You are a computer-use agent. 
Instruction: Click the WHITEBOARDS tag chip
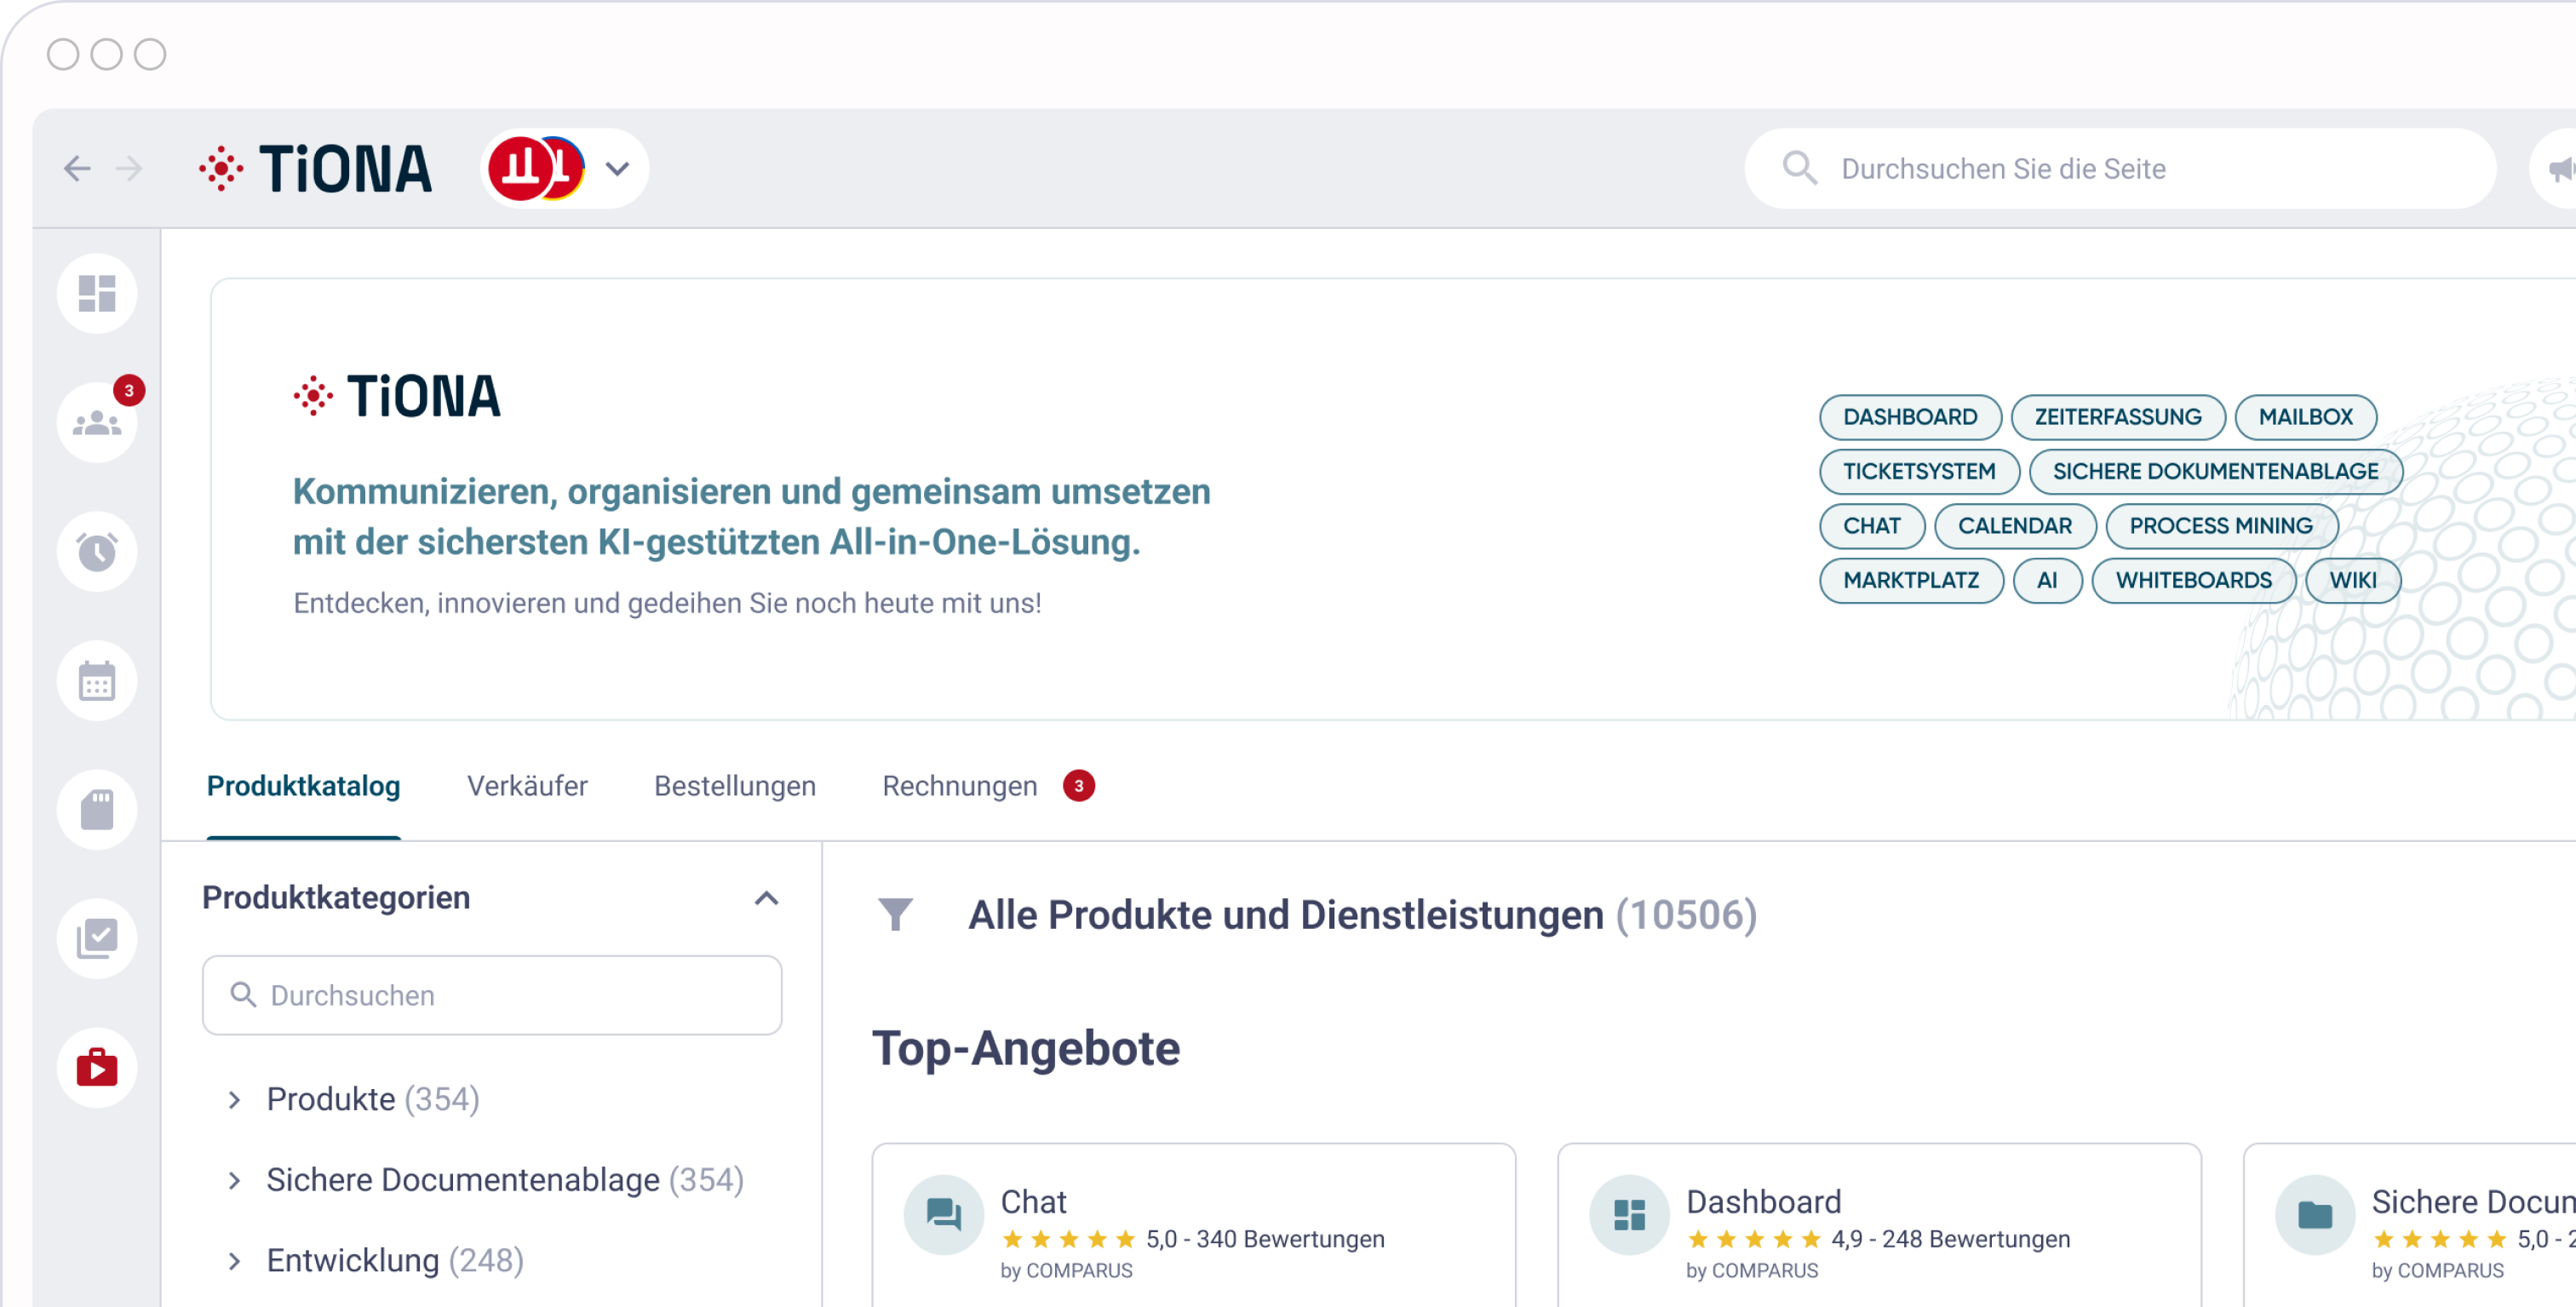click(2194, 580)
